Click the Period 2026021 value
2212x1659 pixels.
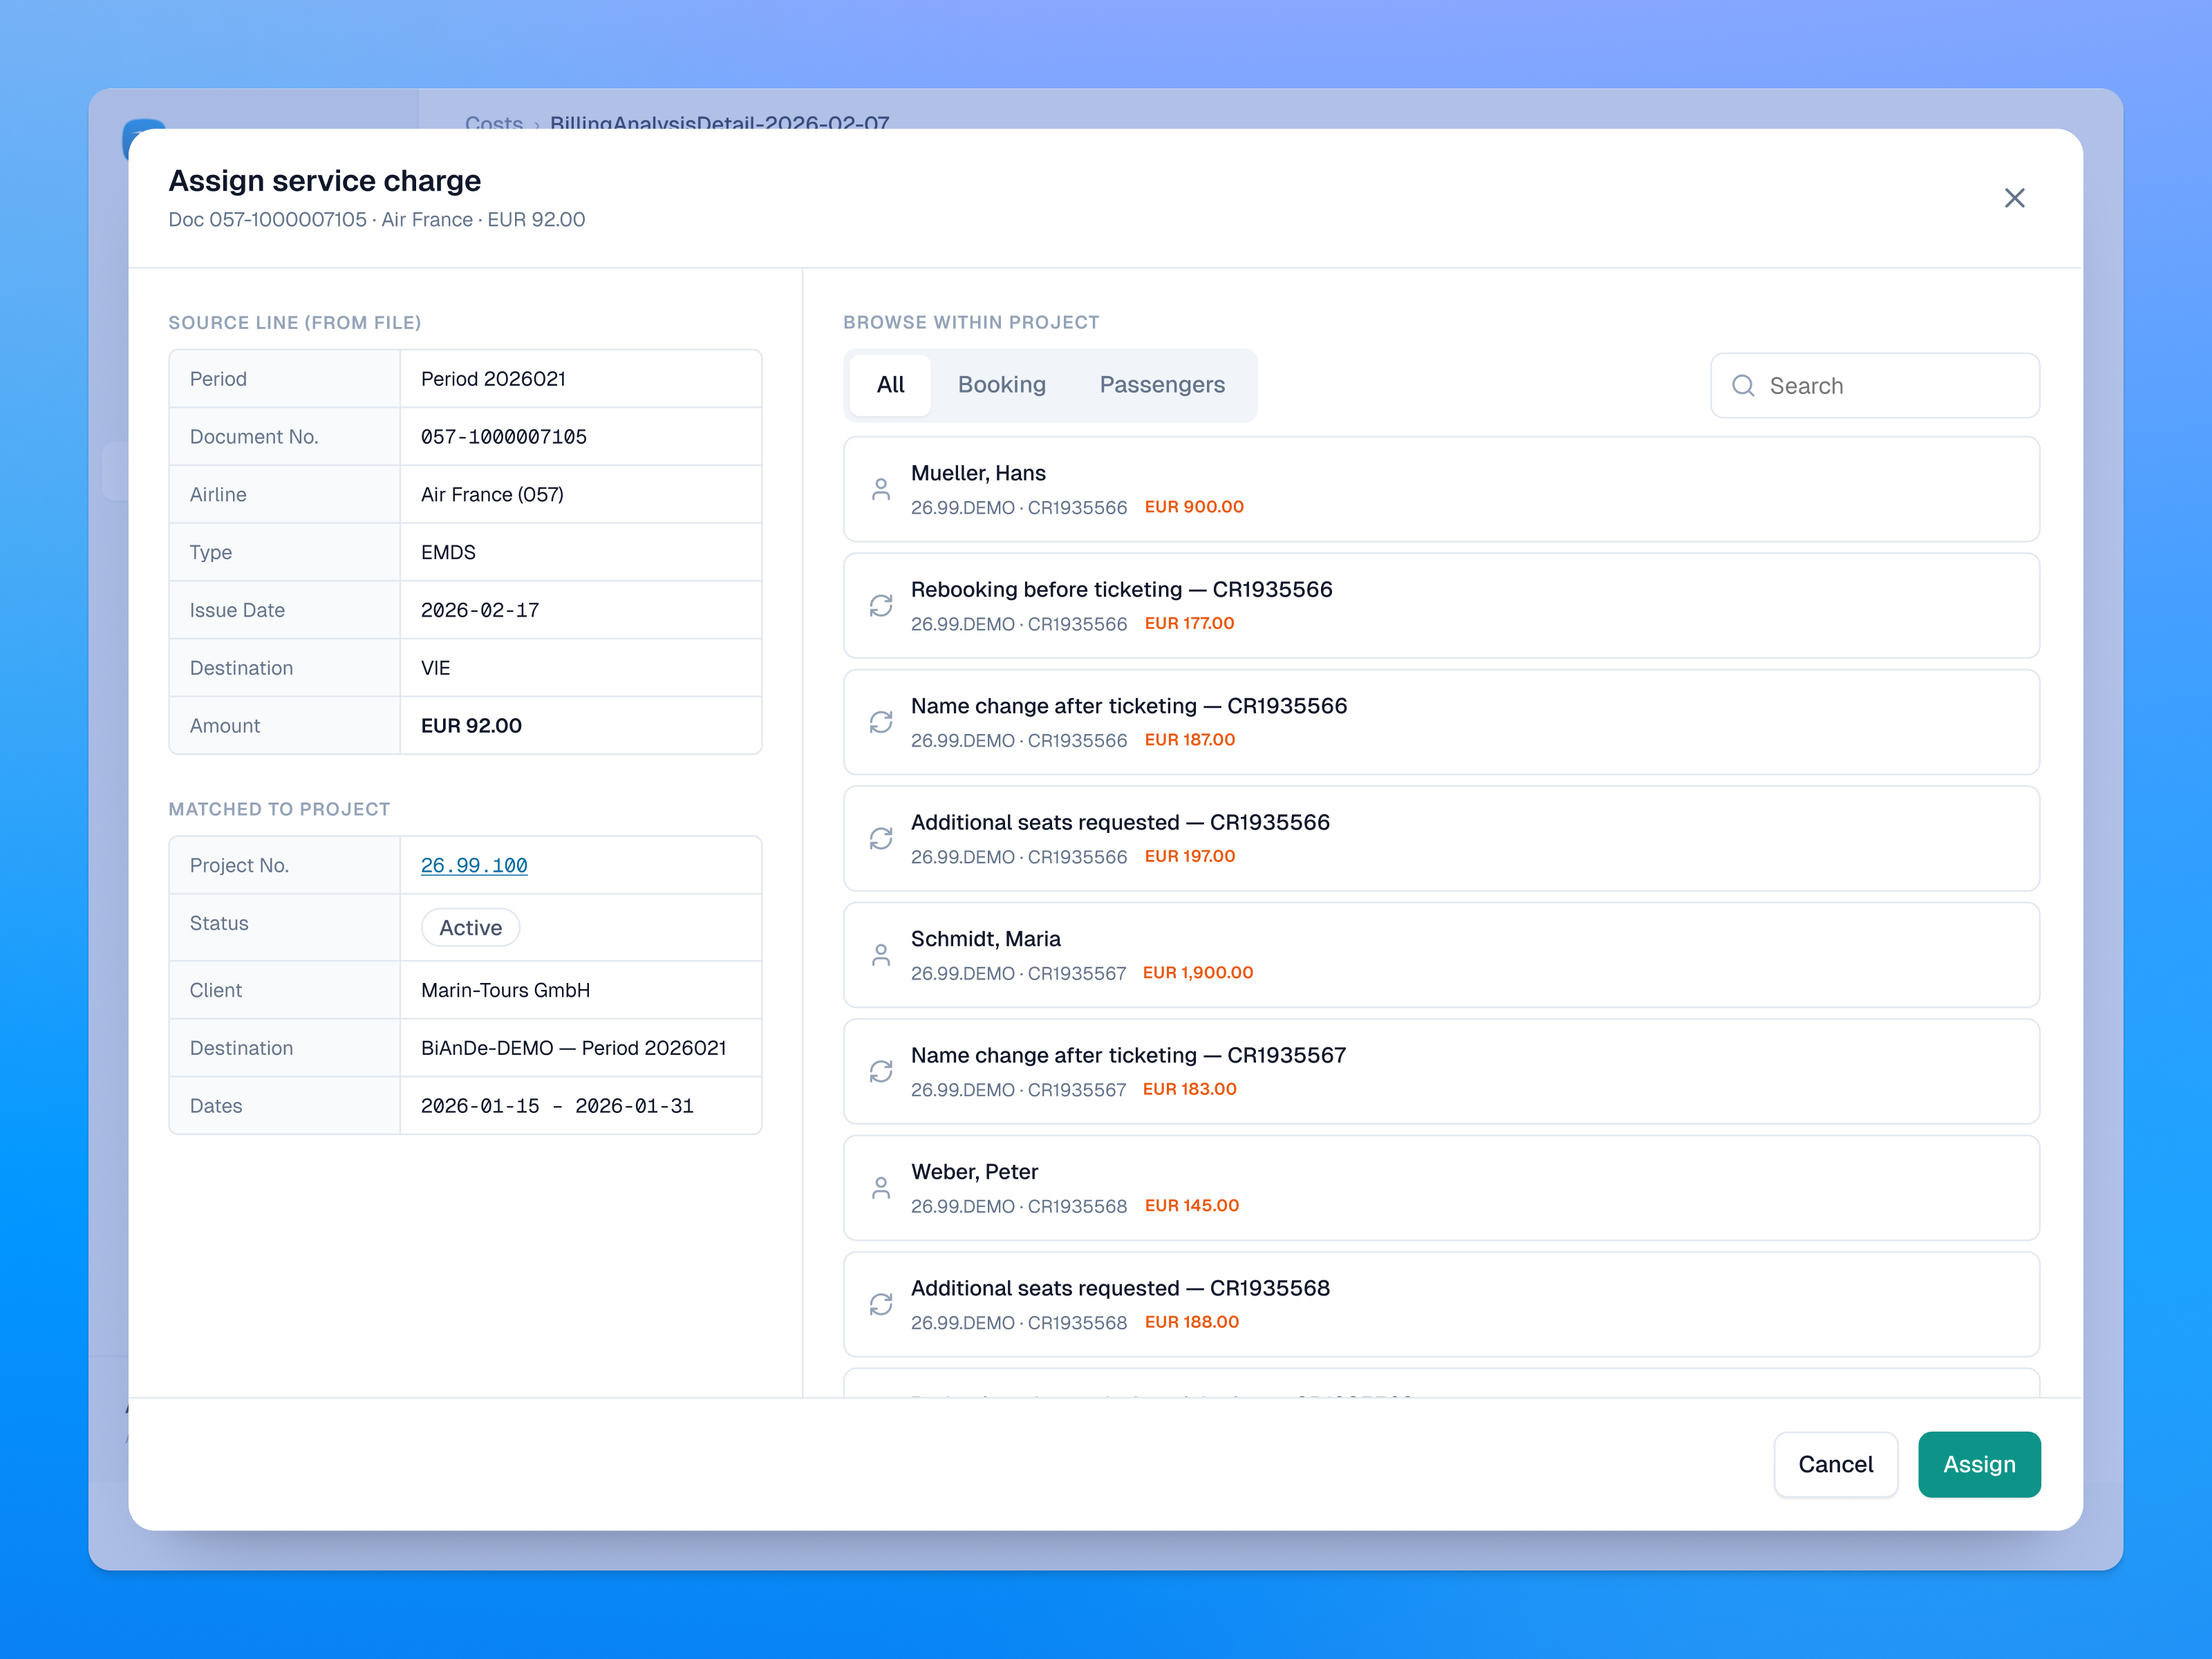click(x=493, y=379)
